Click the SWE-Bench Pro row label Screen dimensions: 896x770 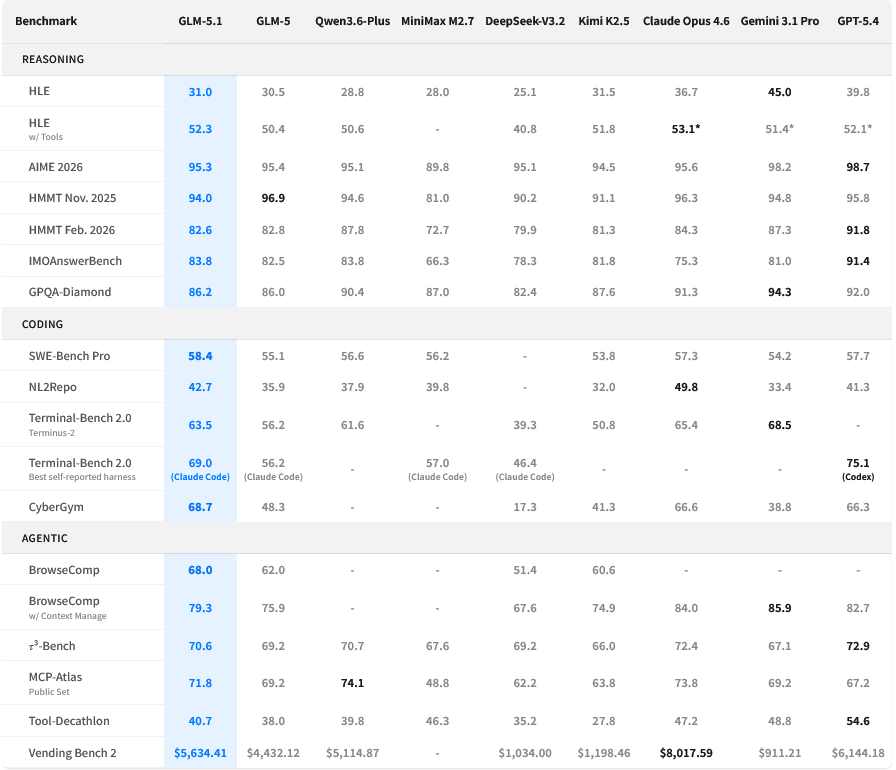coord(69,356)
